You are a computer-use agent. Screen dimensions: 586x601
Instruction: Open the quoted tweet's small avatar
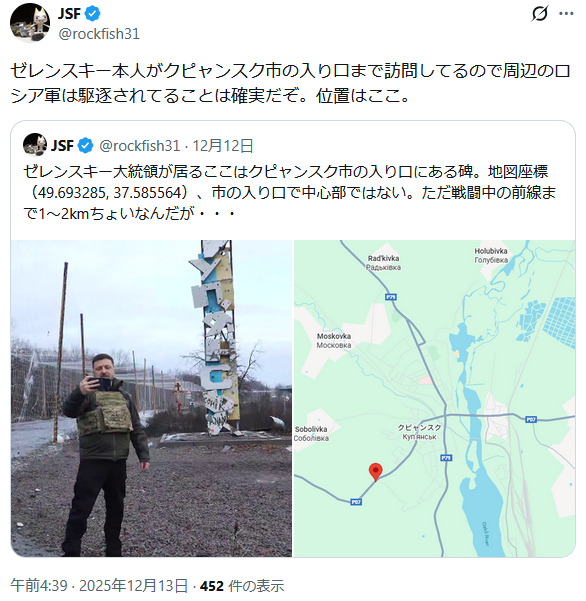tap(35, 145)
